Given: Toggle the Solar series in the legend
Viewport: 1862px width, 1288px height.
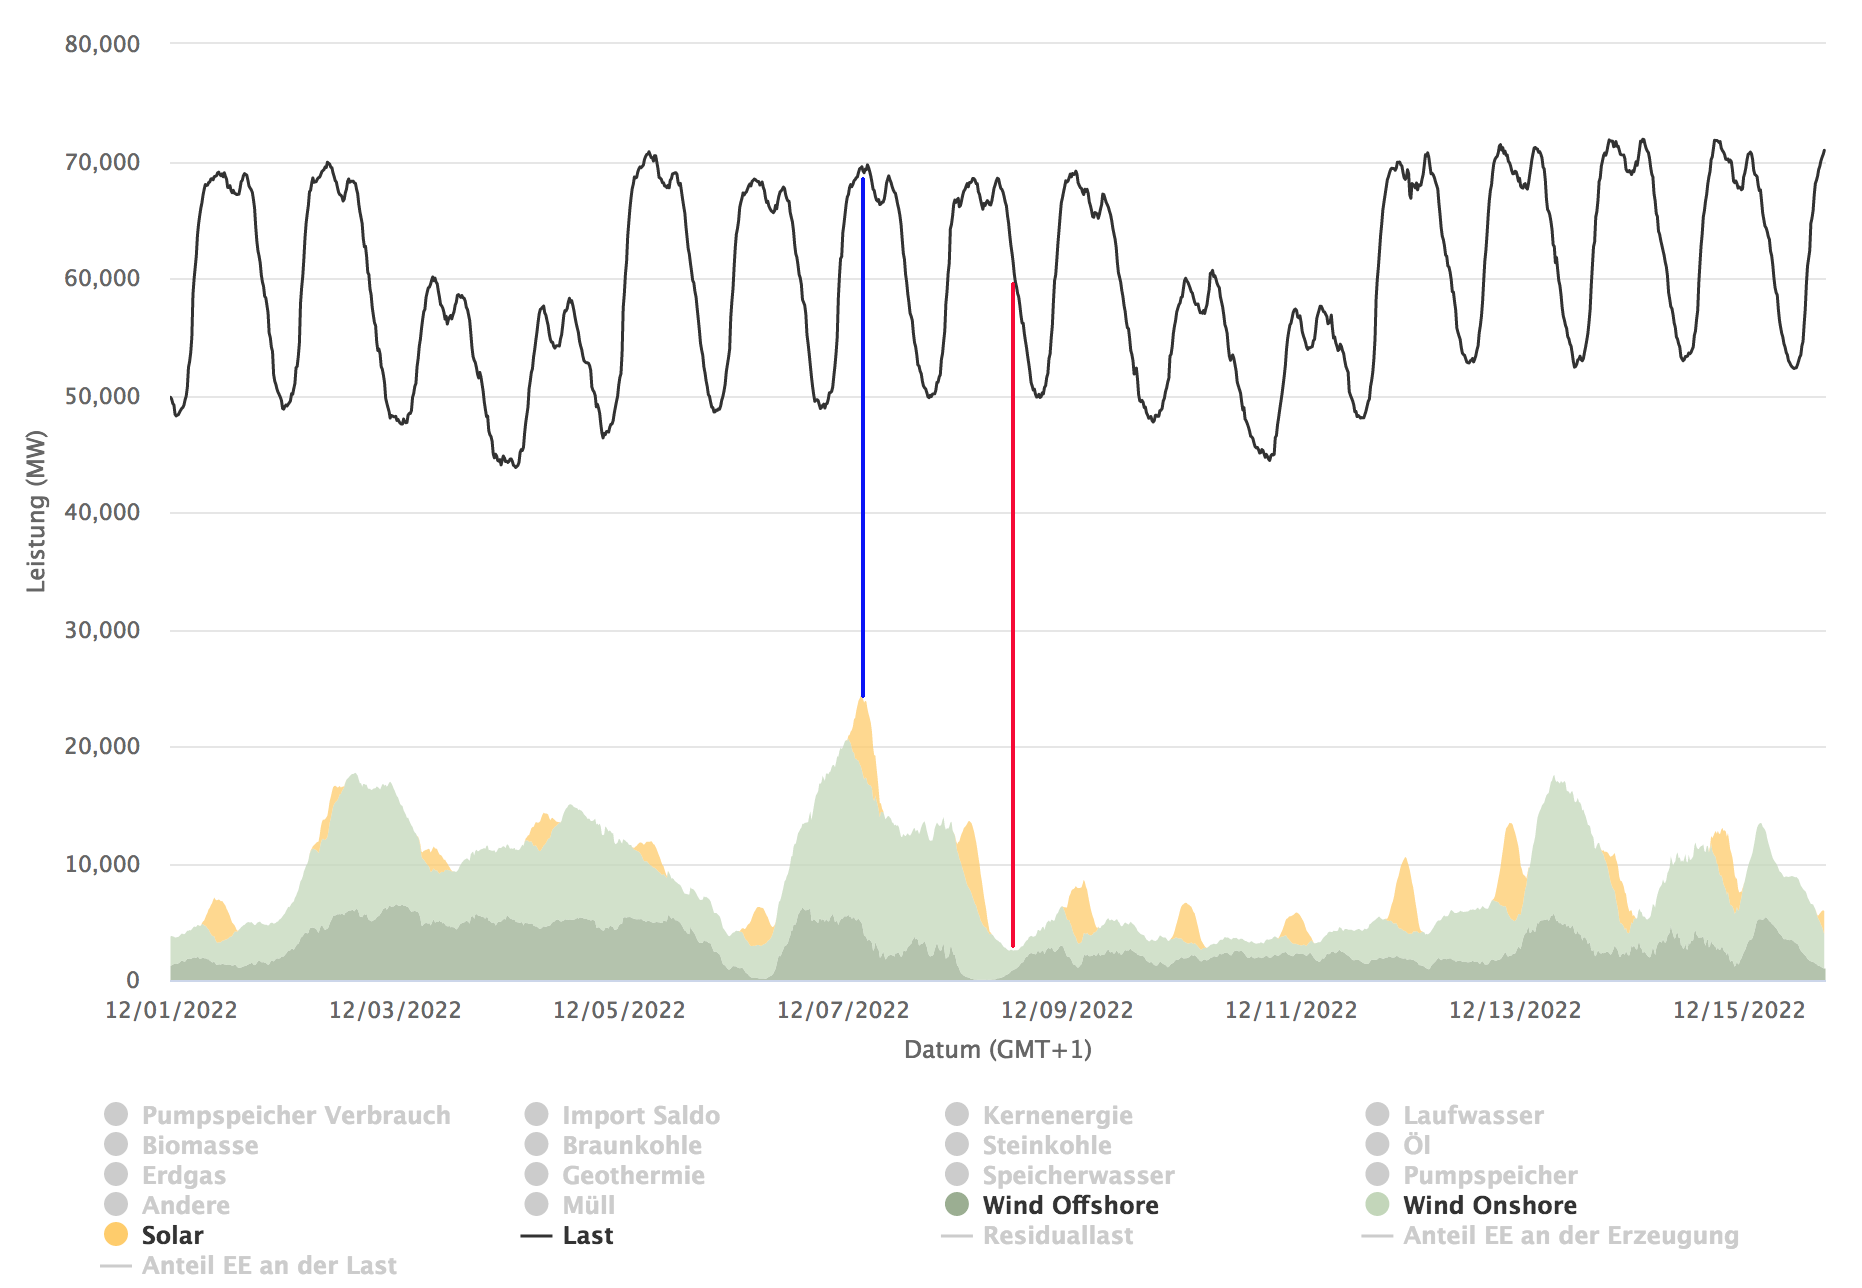Looking at the screenshot, I should pos(171,1235).
